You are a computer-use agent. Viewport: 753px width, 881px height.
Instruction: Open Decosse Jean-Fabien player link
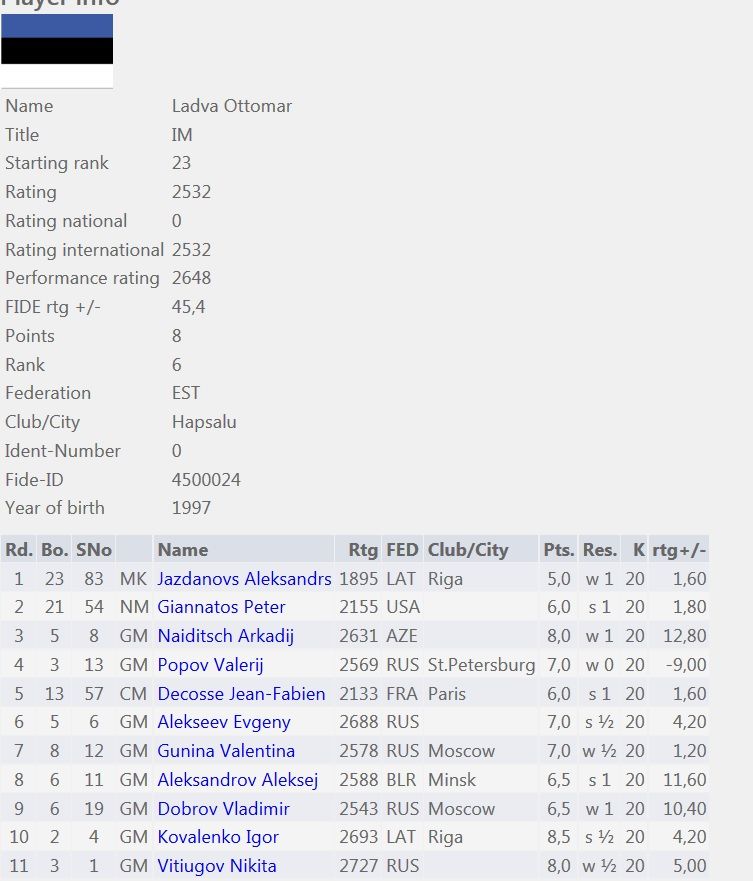coord(241,693)
